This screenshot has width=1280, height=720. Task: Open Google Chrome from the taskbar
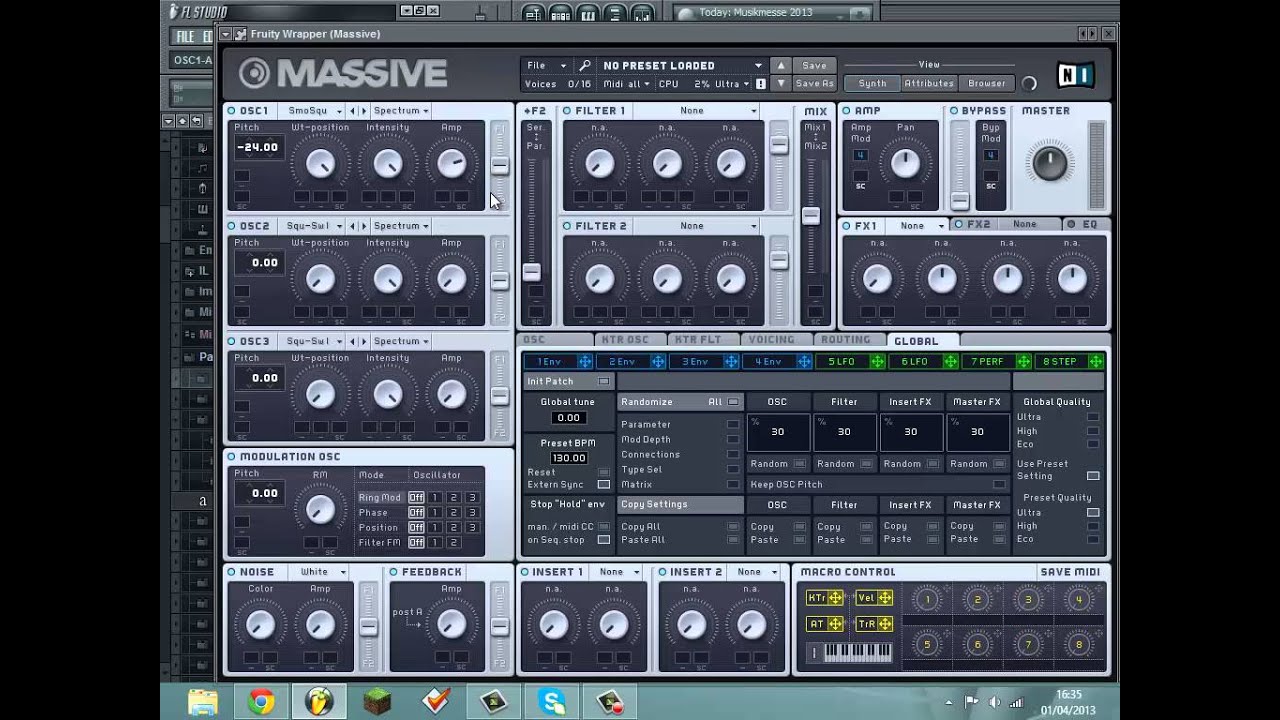(262, 702)
